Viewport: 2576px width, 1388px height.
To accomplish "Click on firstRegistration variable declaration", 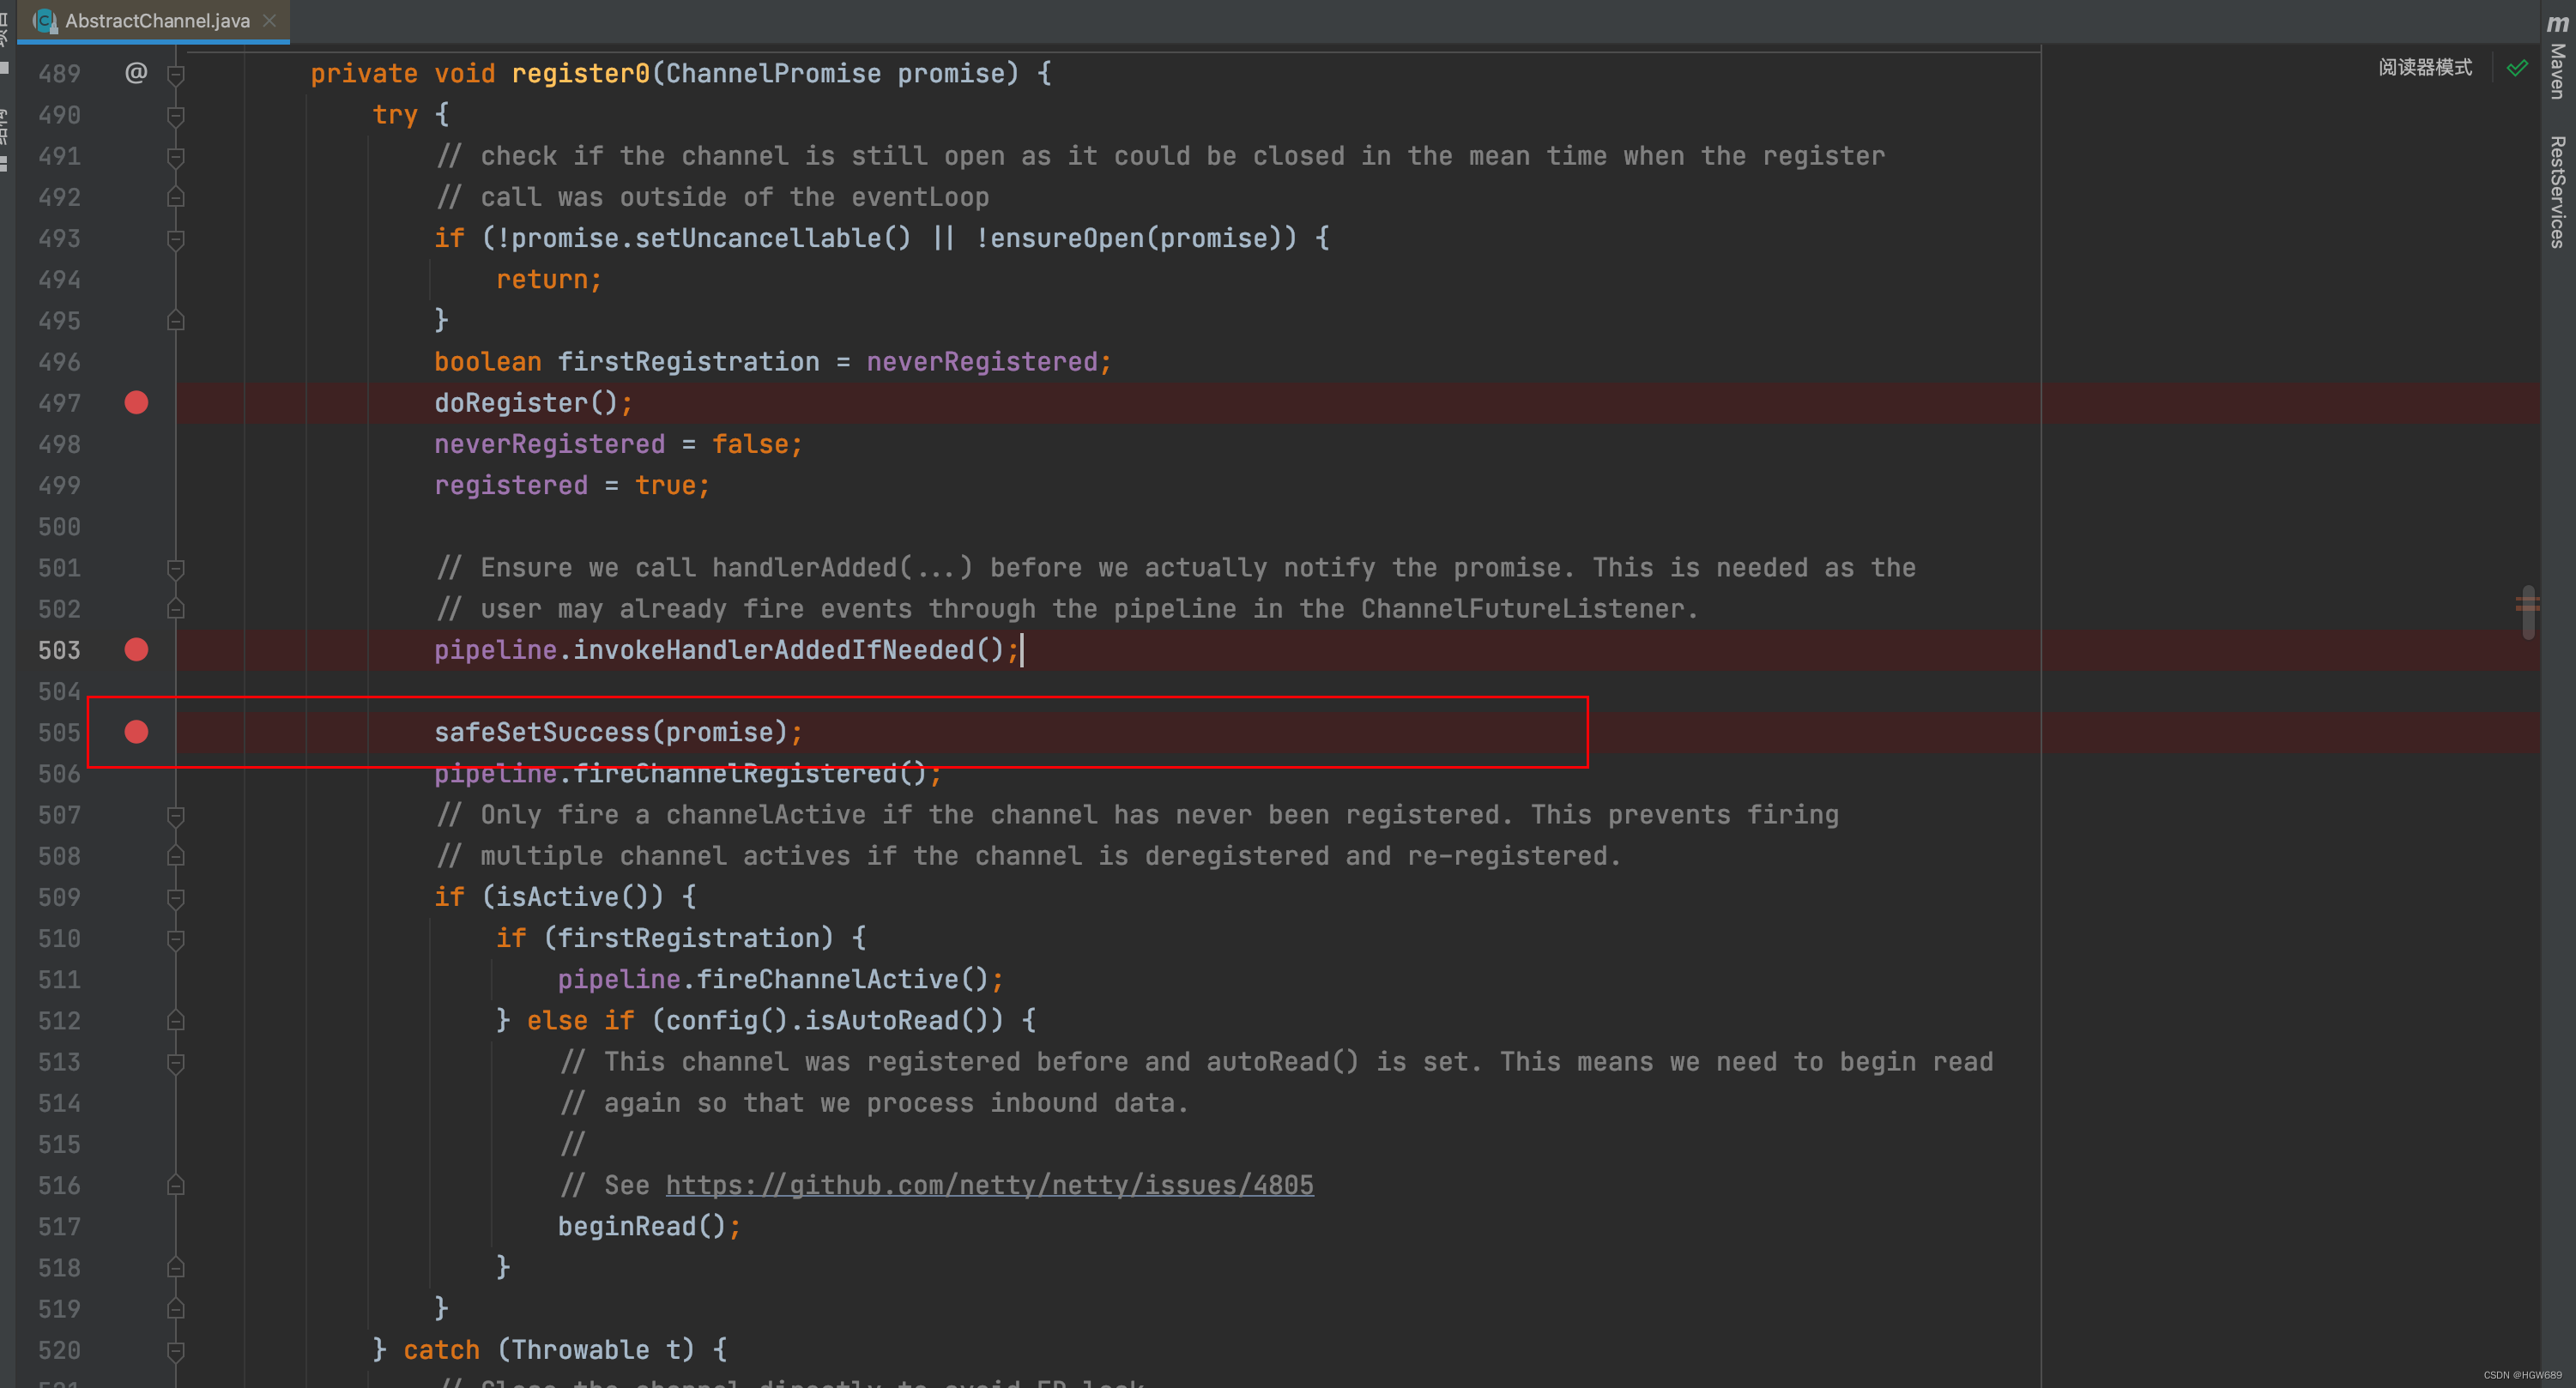I will (688, 362).
